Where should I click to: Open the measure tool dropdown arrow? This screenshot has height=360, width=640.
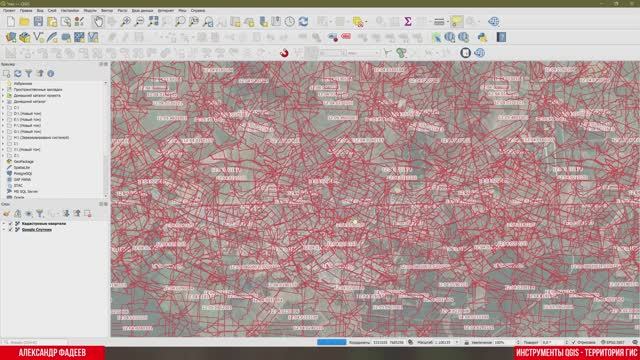(x=448, y=22)
